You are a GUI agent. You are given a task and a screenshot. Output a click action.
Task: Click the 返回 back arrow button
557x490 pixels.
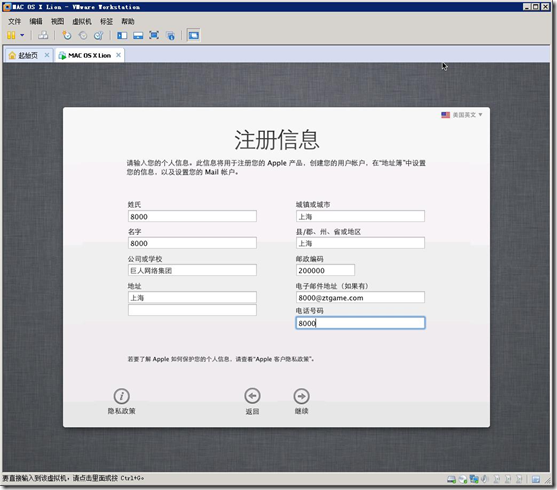tap(252, 396)
